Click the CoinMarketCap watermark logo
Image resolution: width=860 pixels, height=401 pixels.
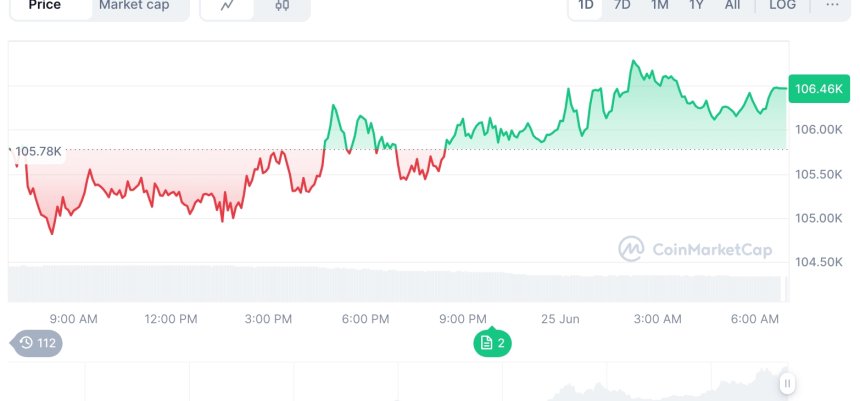coord(695,249)
